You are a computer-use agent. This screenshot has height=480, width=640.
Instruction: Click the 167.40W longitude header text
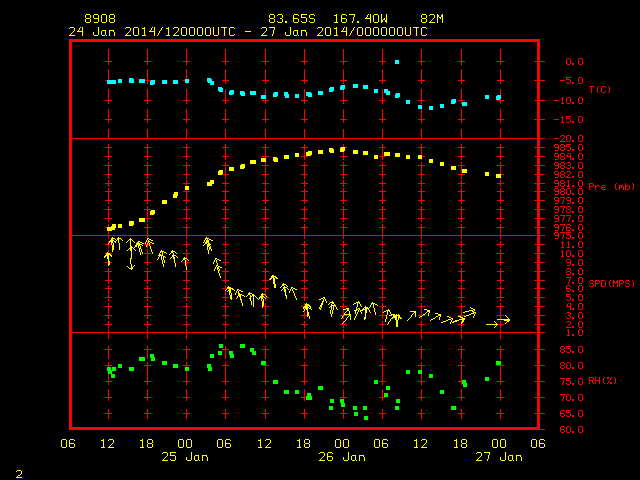click(x=360, y=19)
